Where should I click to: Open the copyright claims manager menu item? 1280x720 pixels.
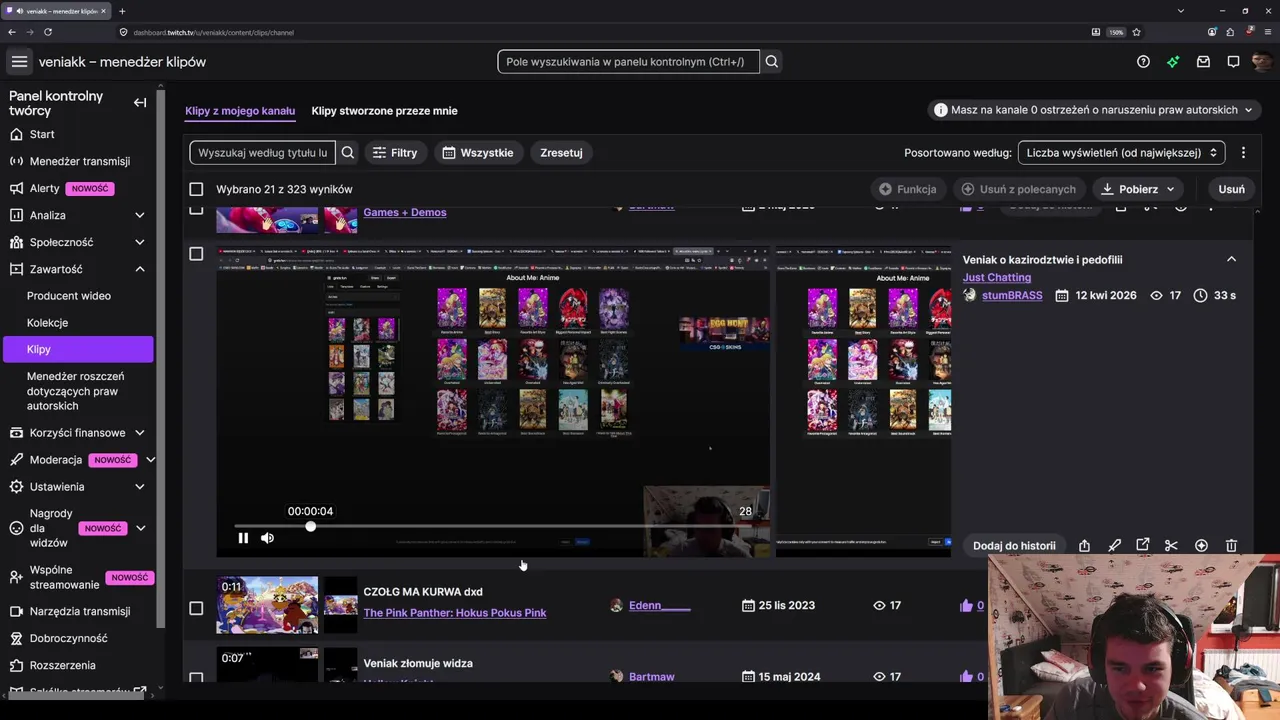point(80,391)
